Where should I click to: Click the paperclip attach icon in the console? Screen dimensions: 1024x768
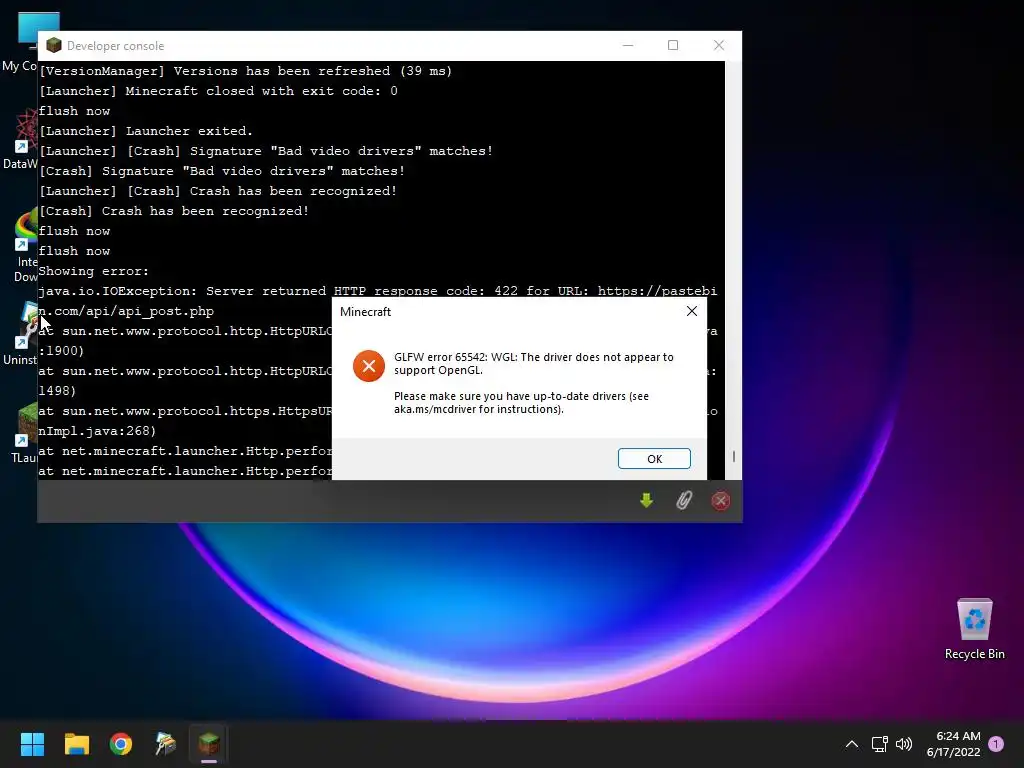pyautogui.click(x=683, y=500)
